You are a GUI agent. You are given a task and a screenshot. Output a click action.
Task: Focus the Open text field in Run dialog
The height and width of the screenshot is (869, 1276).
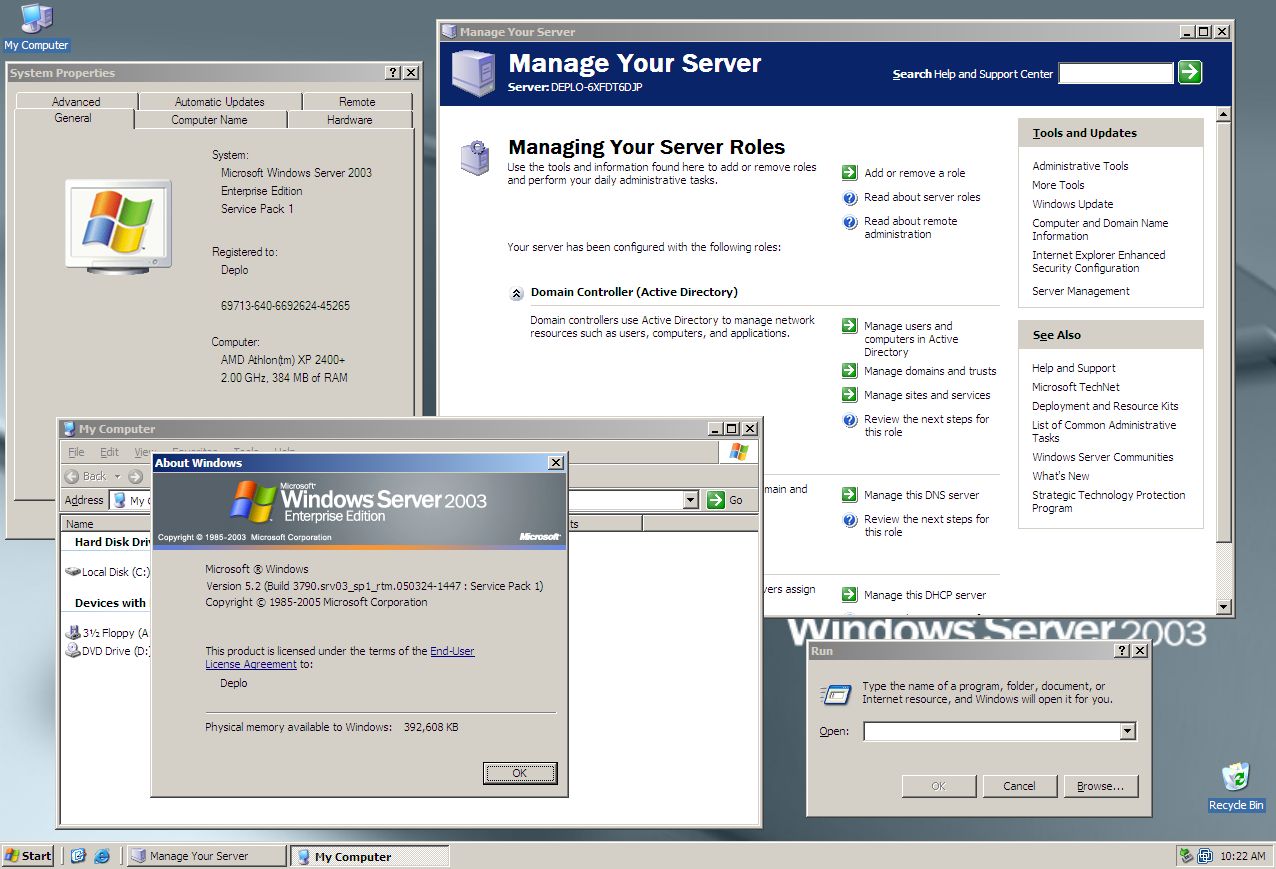click(992, 732)
